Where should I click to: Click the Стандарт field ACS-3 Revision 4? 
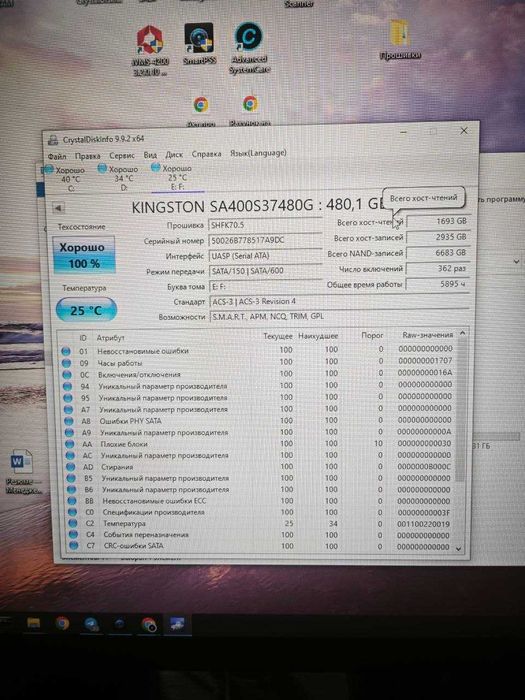(x=339, y=301)
